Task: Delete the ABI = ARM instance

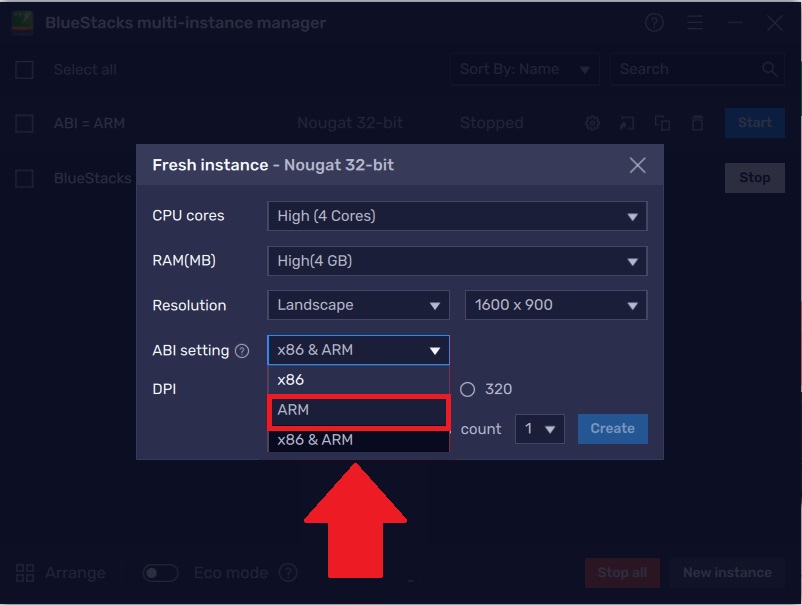Action: click(697, 123)
